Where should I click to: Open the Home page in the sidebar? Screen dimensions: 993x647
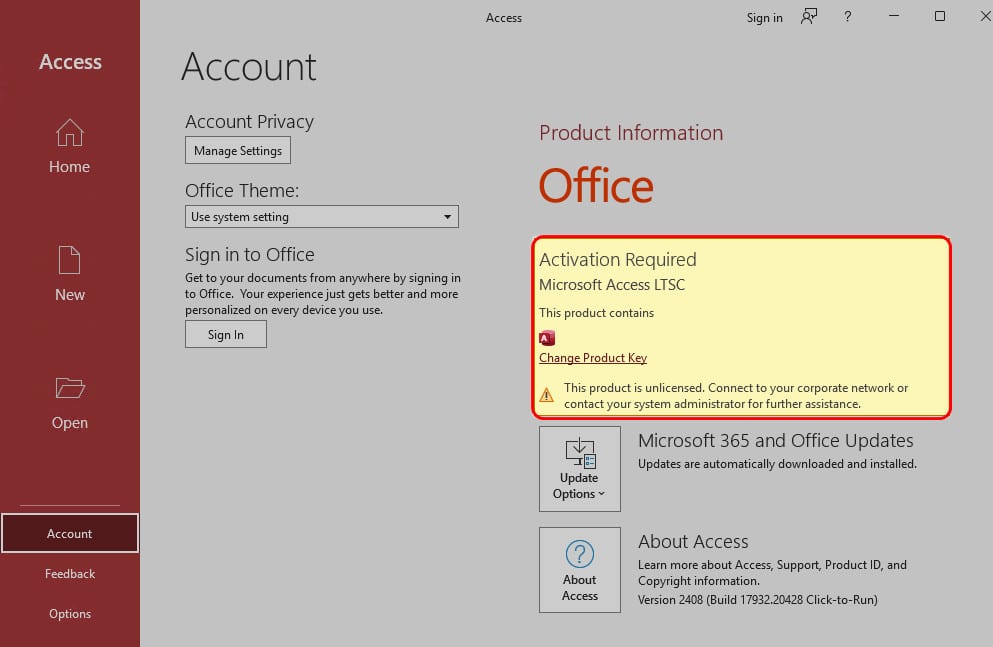(x=70, y=146)
